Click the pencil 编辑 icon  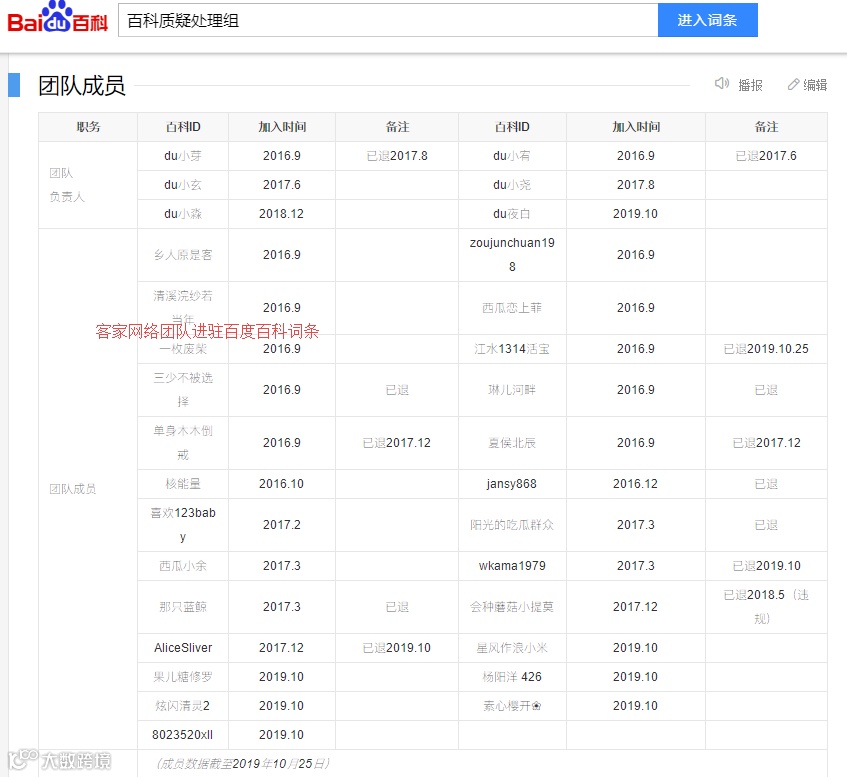tap(793, 84)
